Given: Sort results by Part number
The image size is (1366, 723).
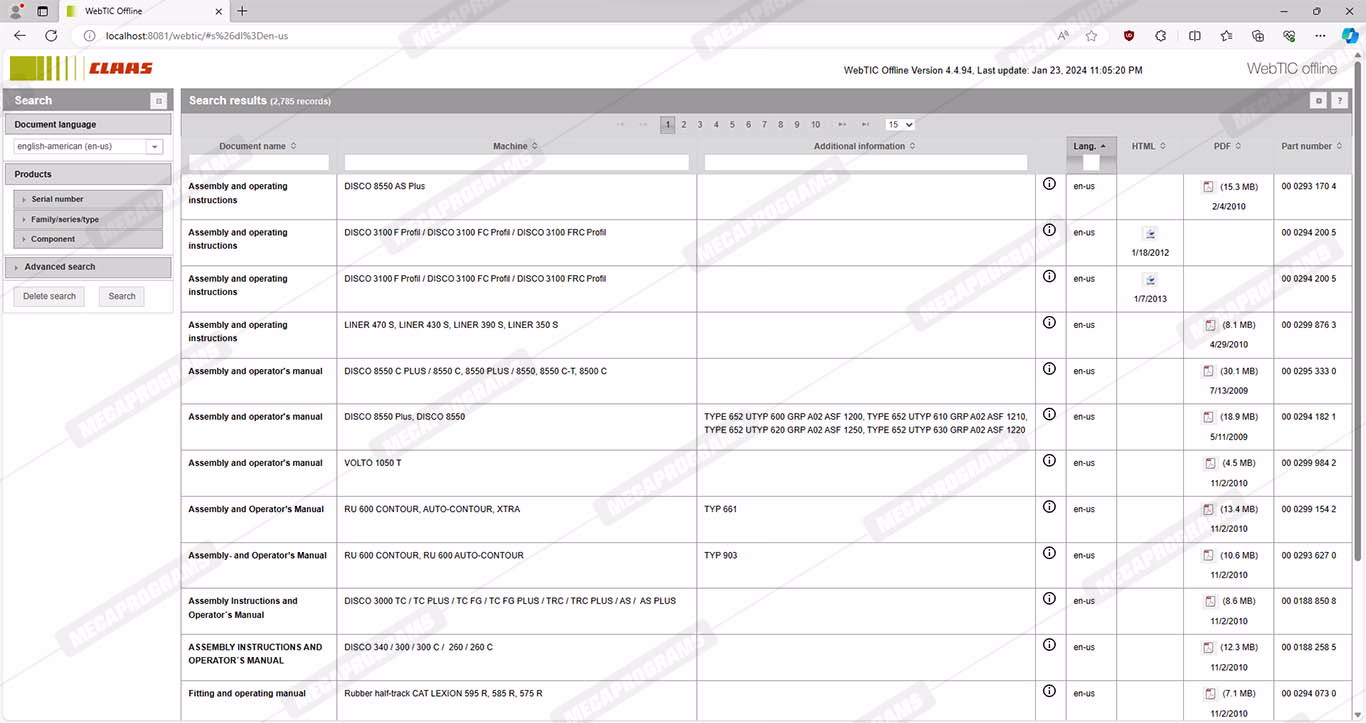Looking at the screenshot, I should tap(1312, 146).
